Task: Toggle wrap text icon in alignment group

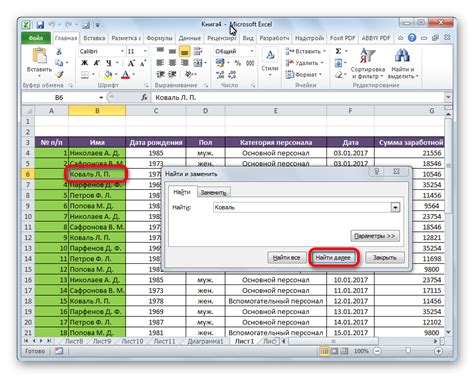Action: tap(198, 51)
